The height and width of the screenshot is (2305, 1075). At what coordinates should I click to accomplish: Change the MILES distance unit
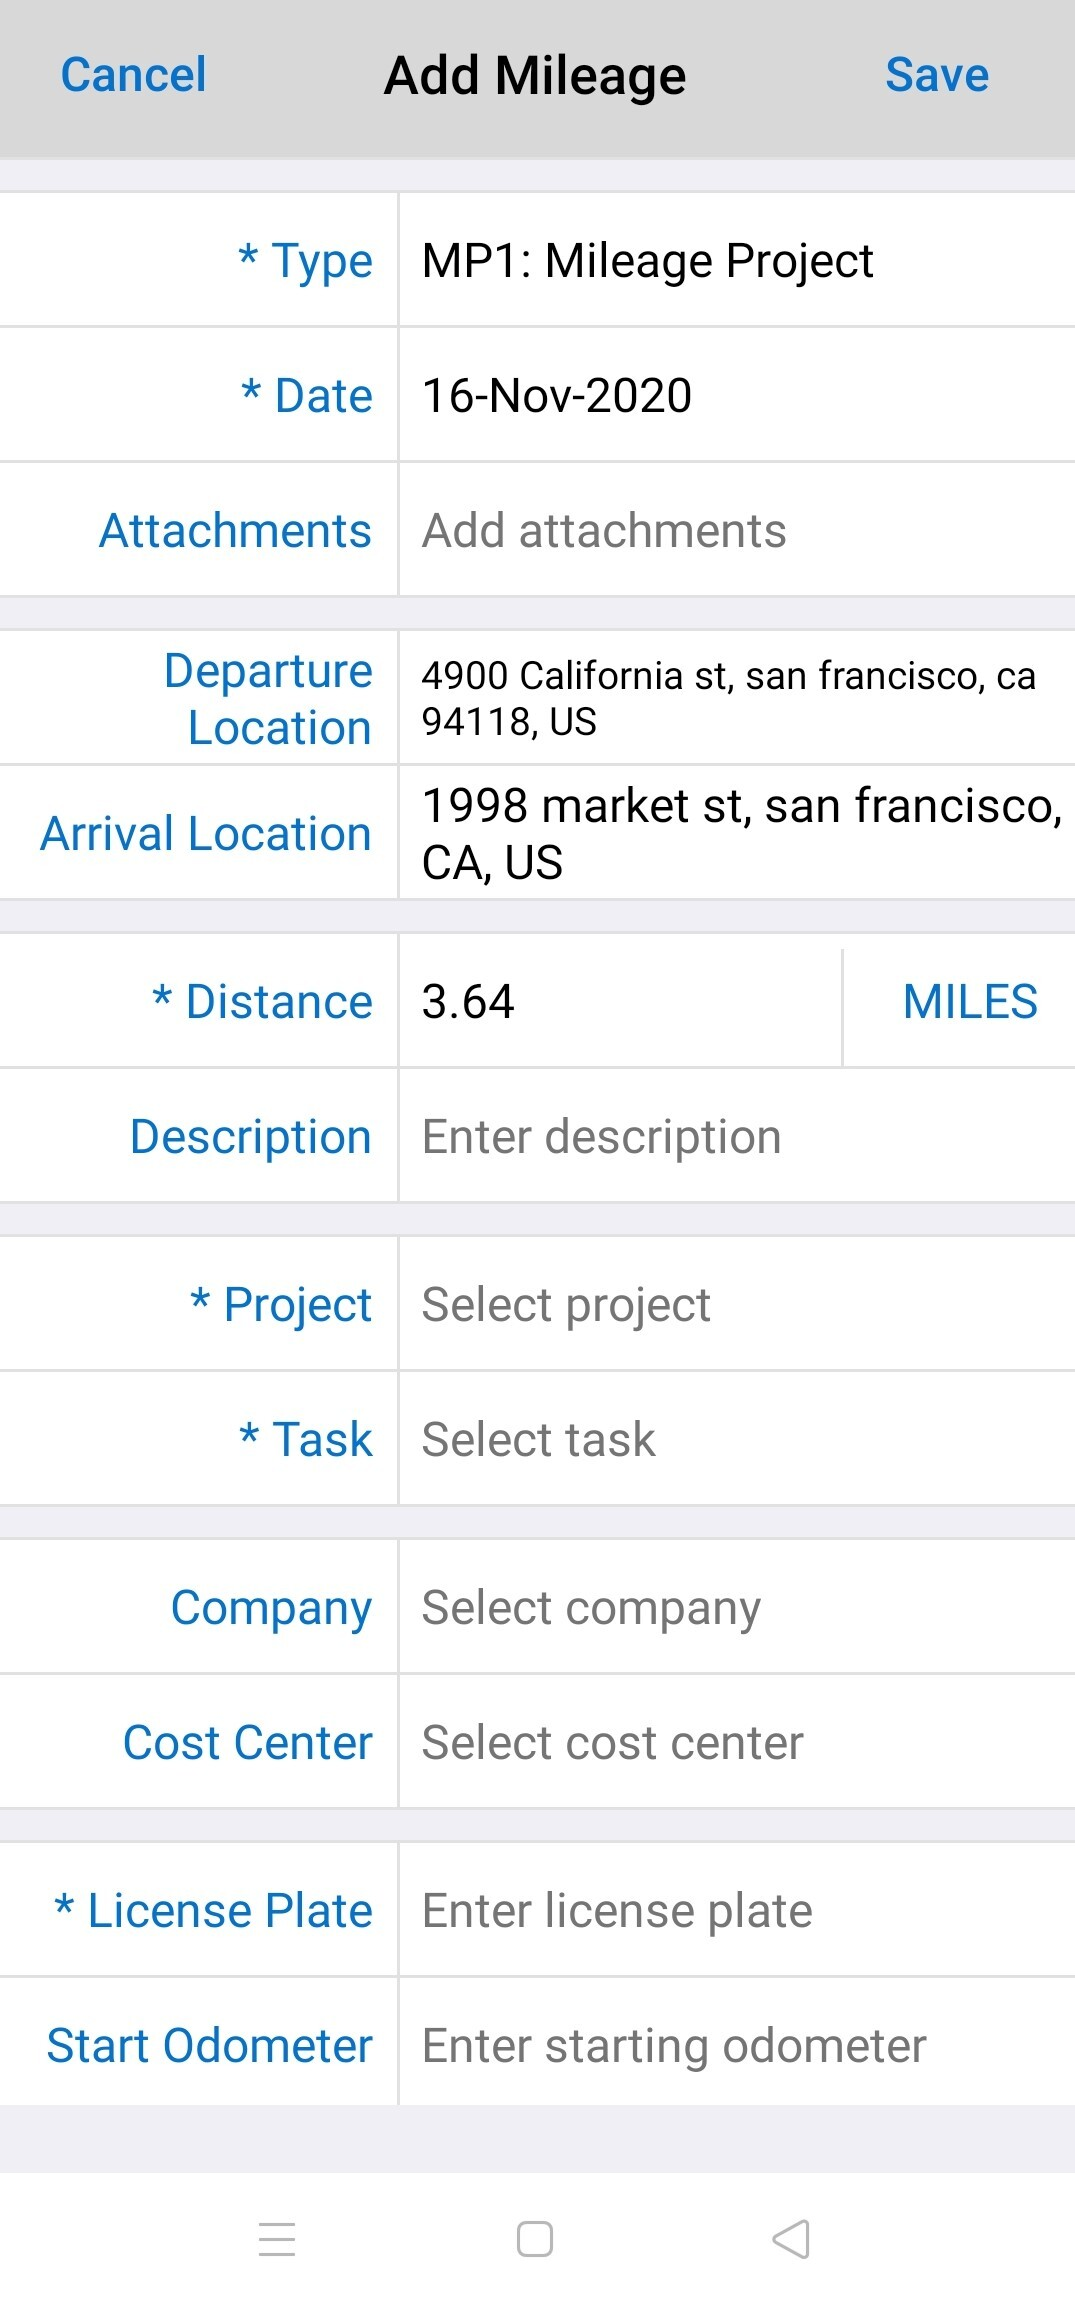(969, 1001)
